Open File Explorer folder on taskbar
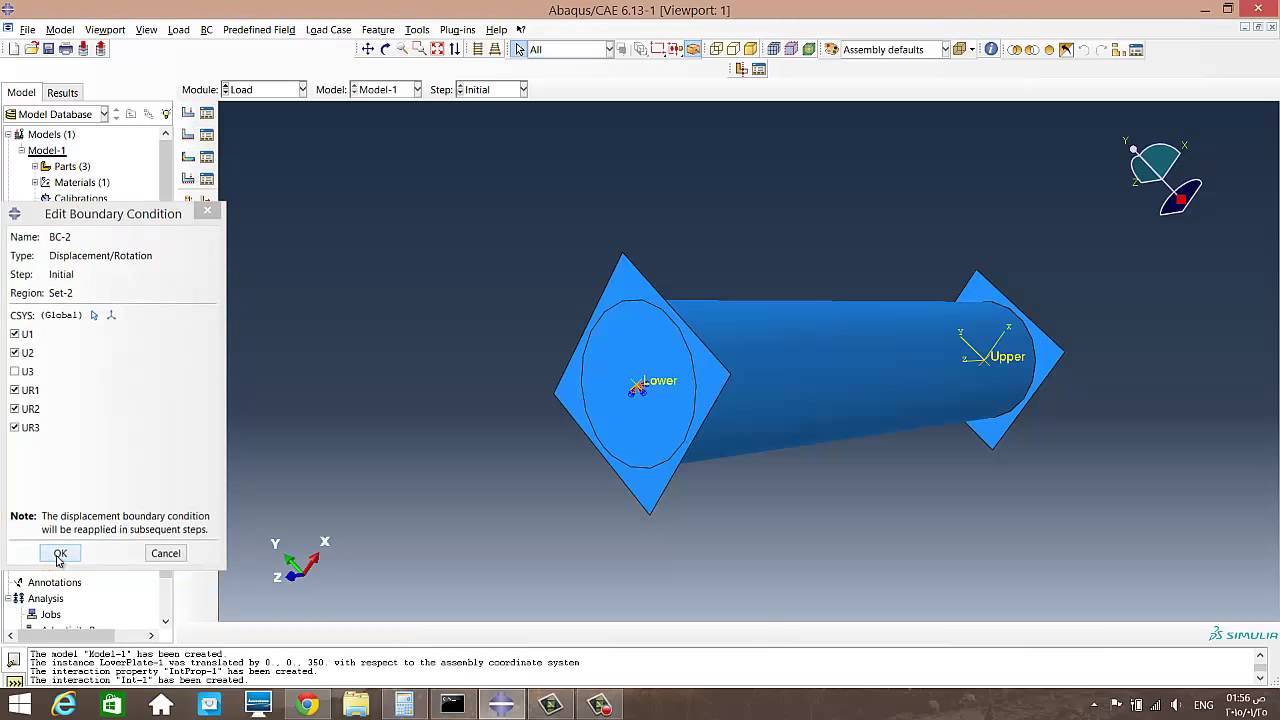 click(356, 705)
